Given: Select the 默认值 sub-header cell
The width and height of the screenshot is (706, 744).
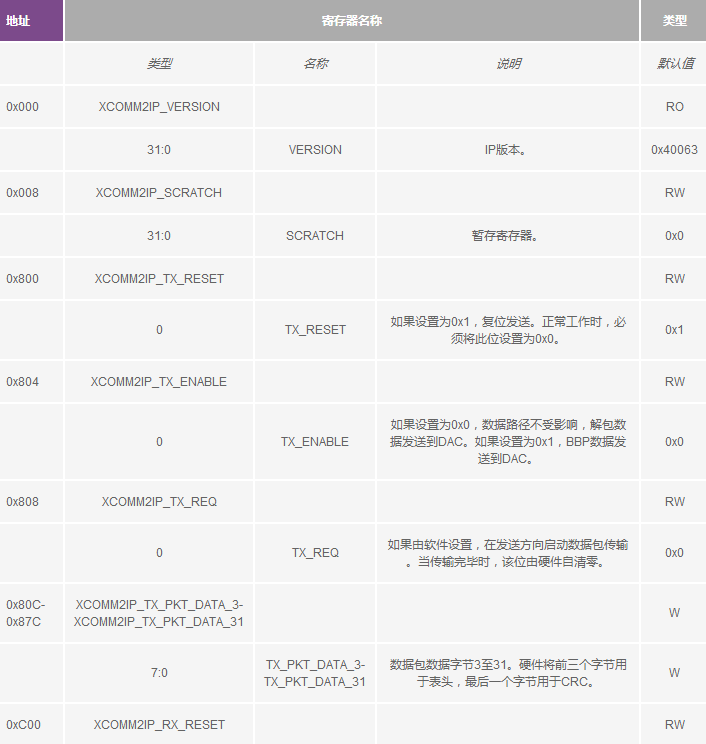Looking at the screenshot, I should tap(674, 64).
